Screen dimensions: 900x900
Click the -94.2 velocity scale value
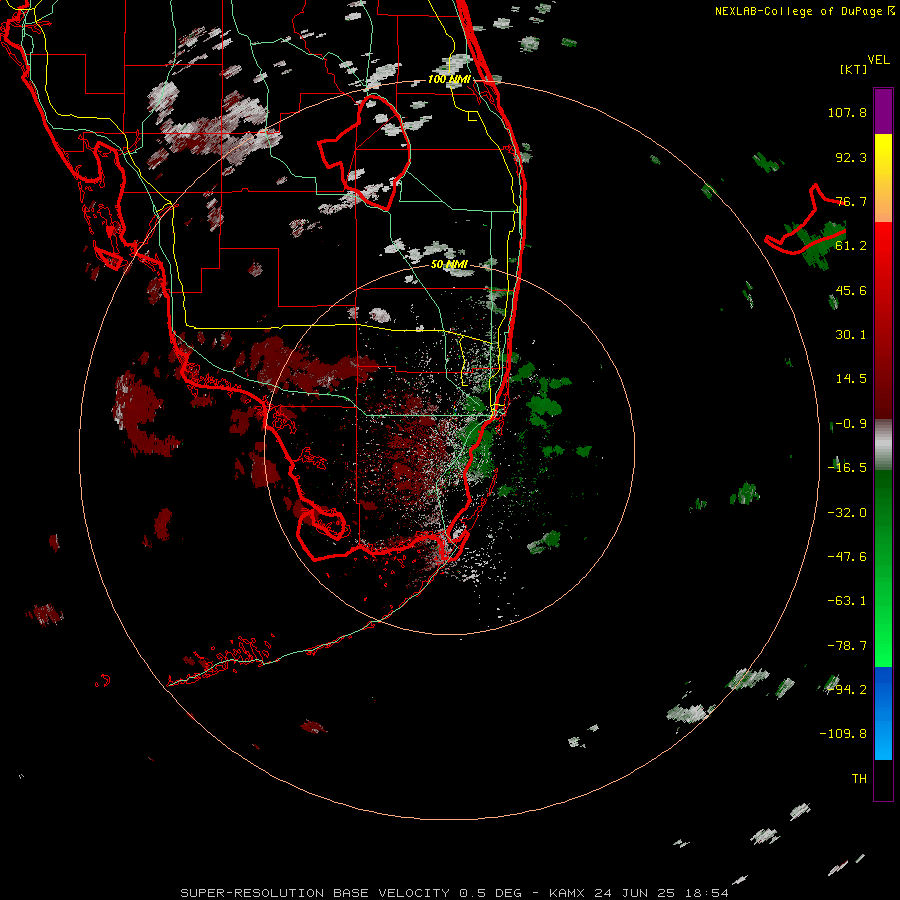pos(847,690)
